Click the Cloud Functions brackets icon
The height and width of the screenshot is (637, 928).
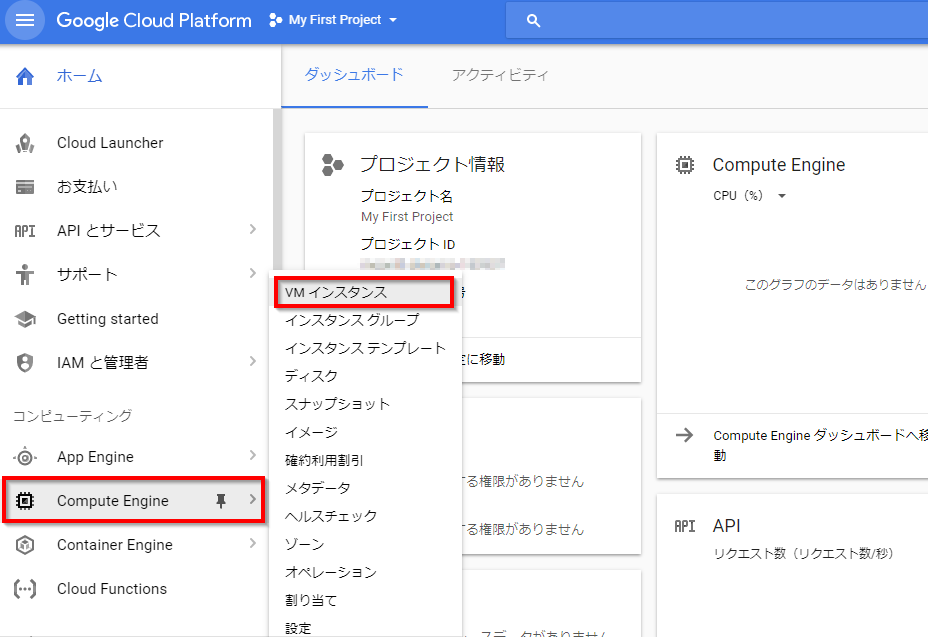(x=25, y=589)
